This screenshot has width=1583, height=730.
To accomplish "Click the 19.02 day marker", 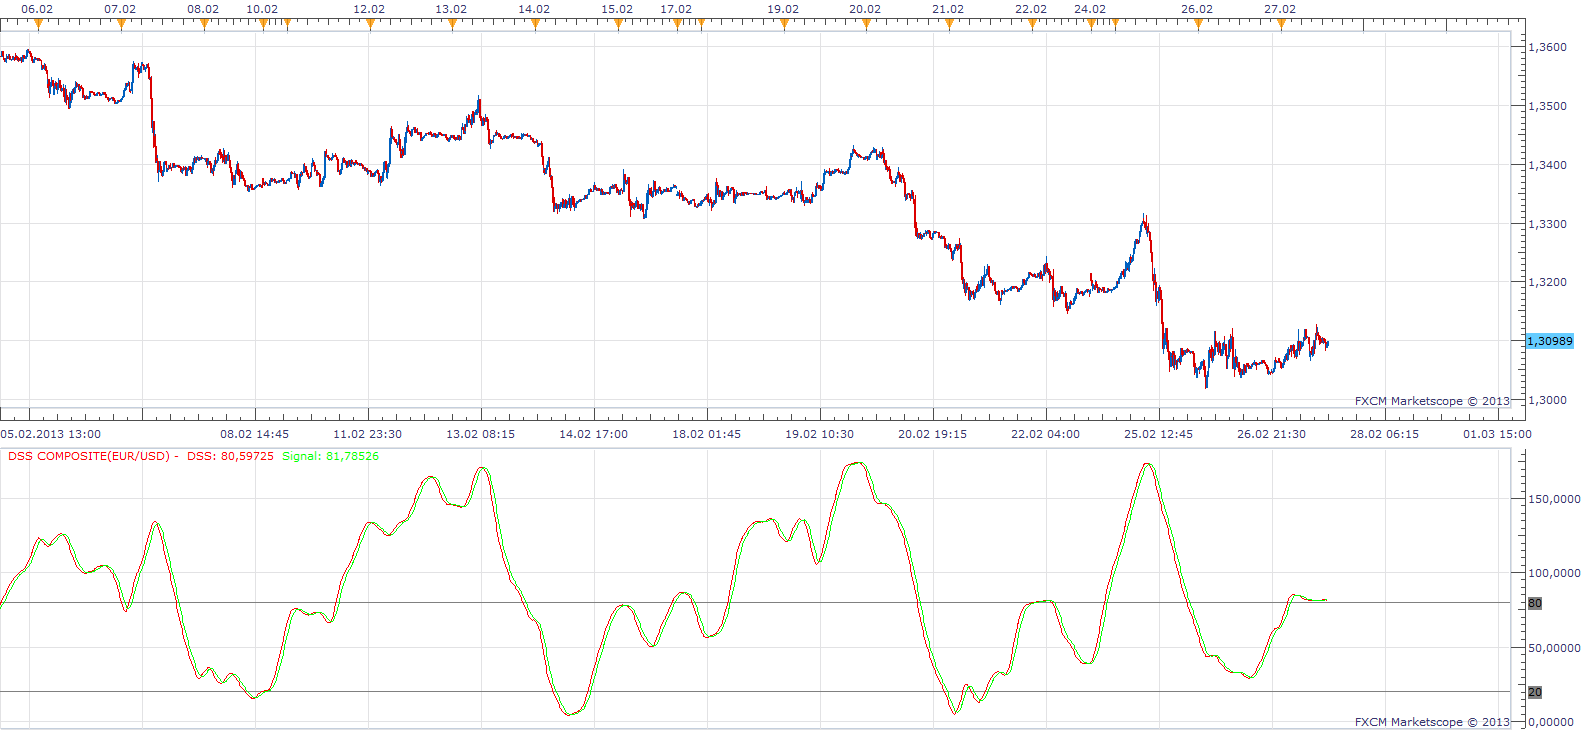I will click(784, 25).
